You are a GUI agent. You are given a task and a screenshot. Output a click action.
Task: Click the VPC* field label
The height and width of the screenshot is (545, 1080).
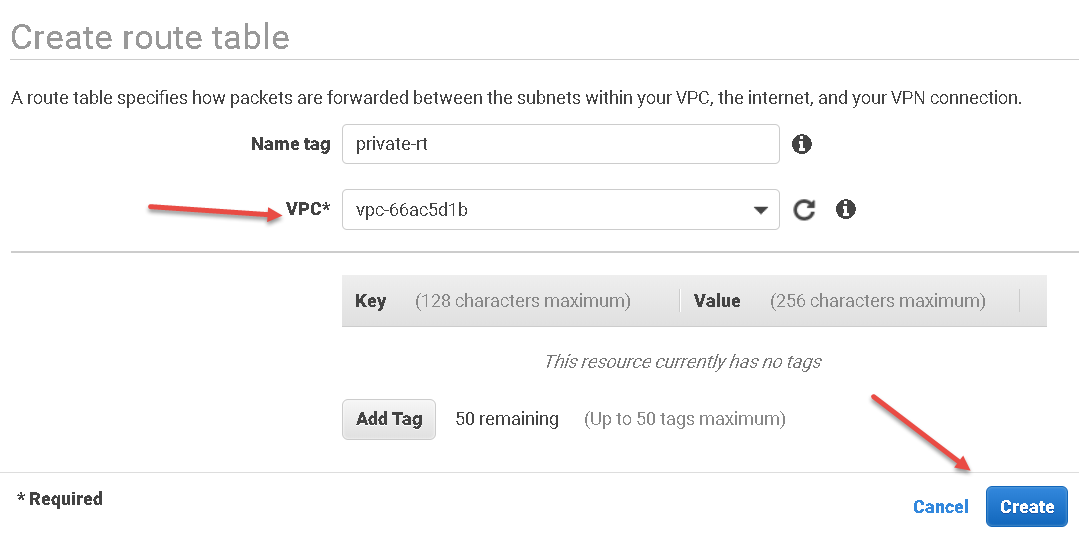[308, 210]
